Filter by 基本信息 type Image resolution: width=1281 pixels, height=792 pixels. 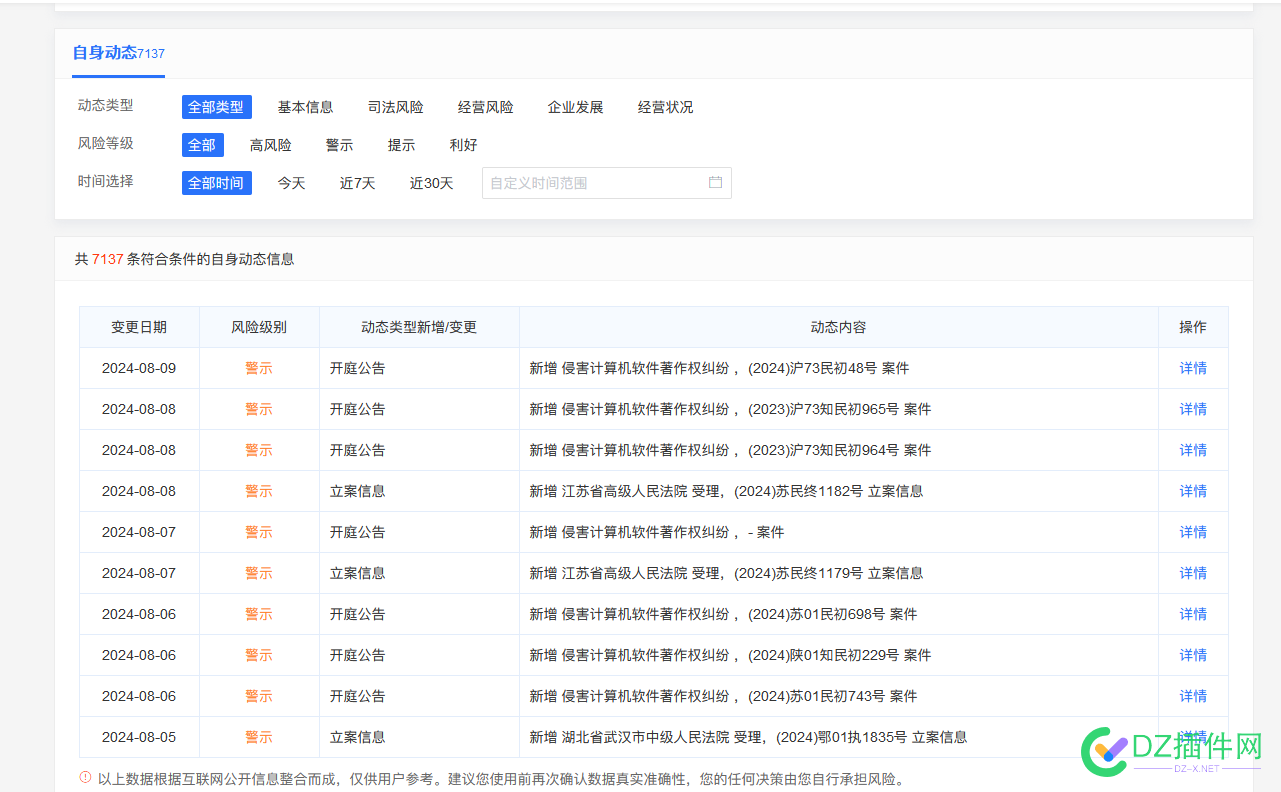tap(305, 107)
